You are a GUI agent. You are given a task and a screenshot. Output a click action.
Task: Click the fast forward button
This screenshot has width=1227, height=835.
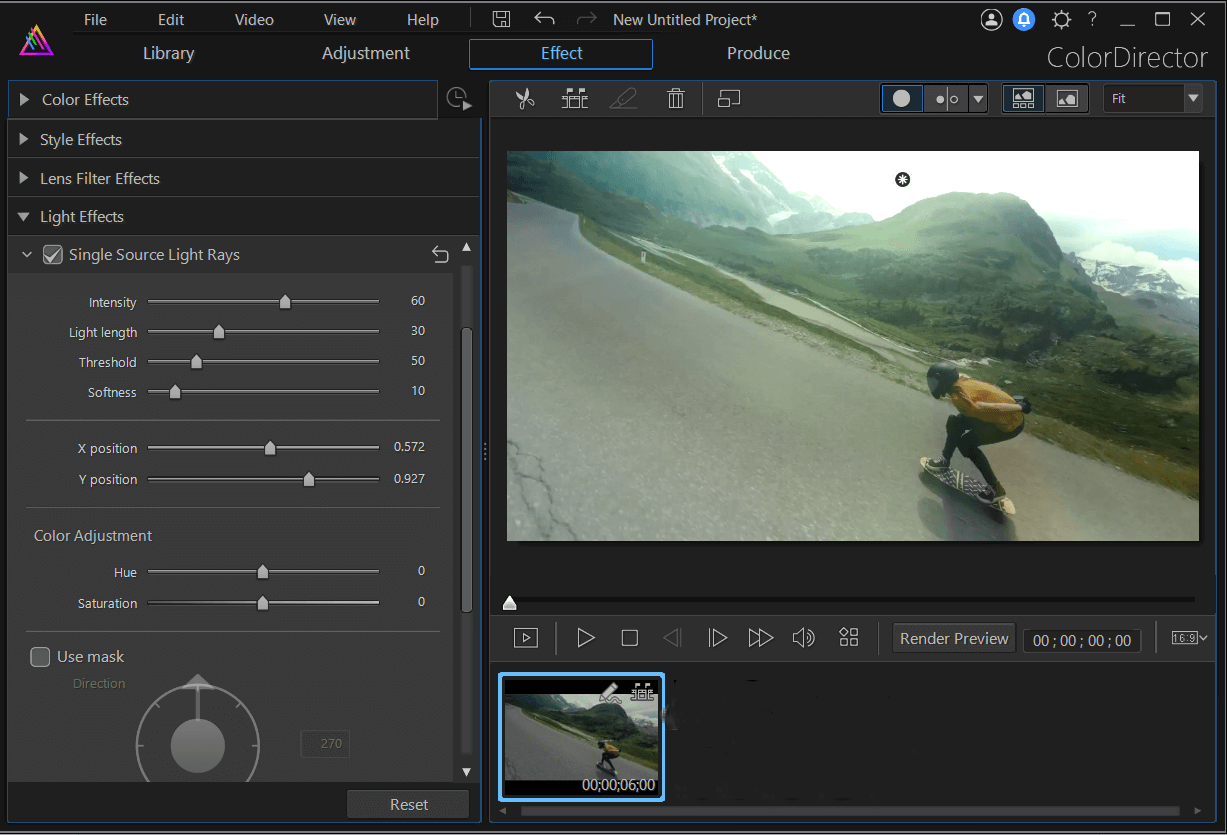[761, 638]
